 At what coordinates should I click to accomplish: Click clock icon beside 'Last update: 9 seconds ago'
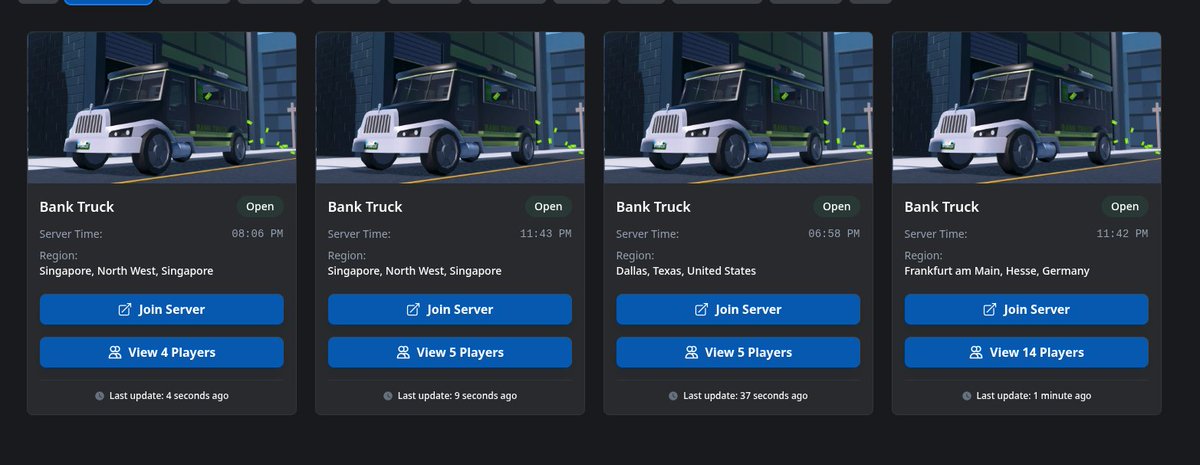387,396
